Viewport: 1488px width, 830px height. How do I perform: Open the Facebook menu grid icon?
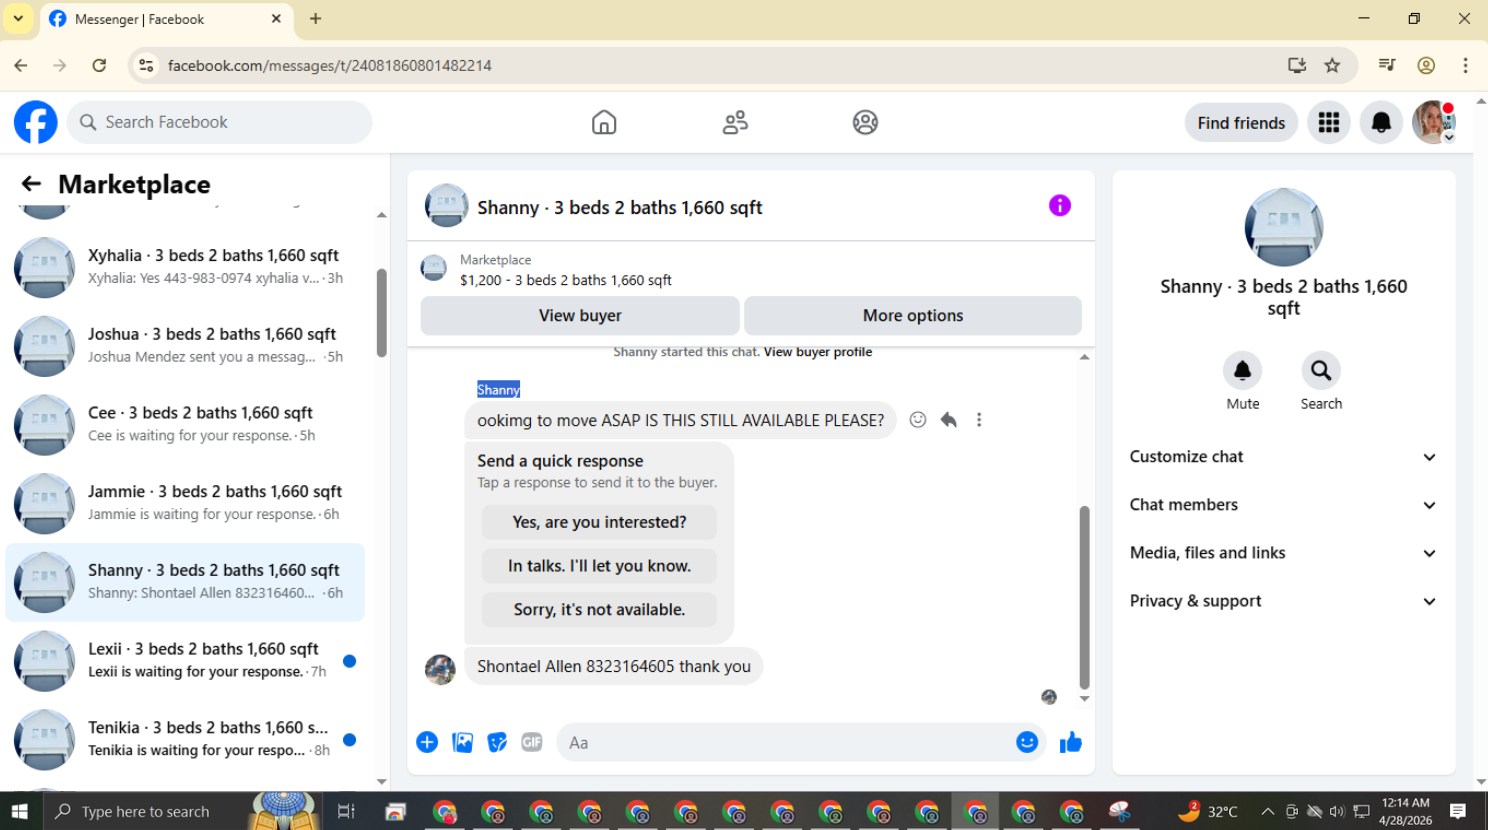tap(1329, 122)
